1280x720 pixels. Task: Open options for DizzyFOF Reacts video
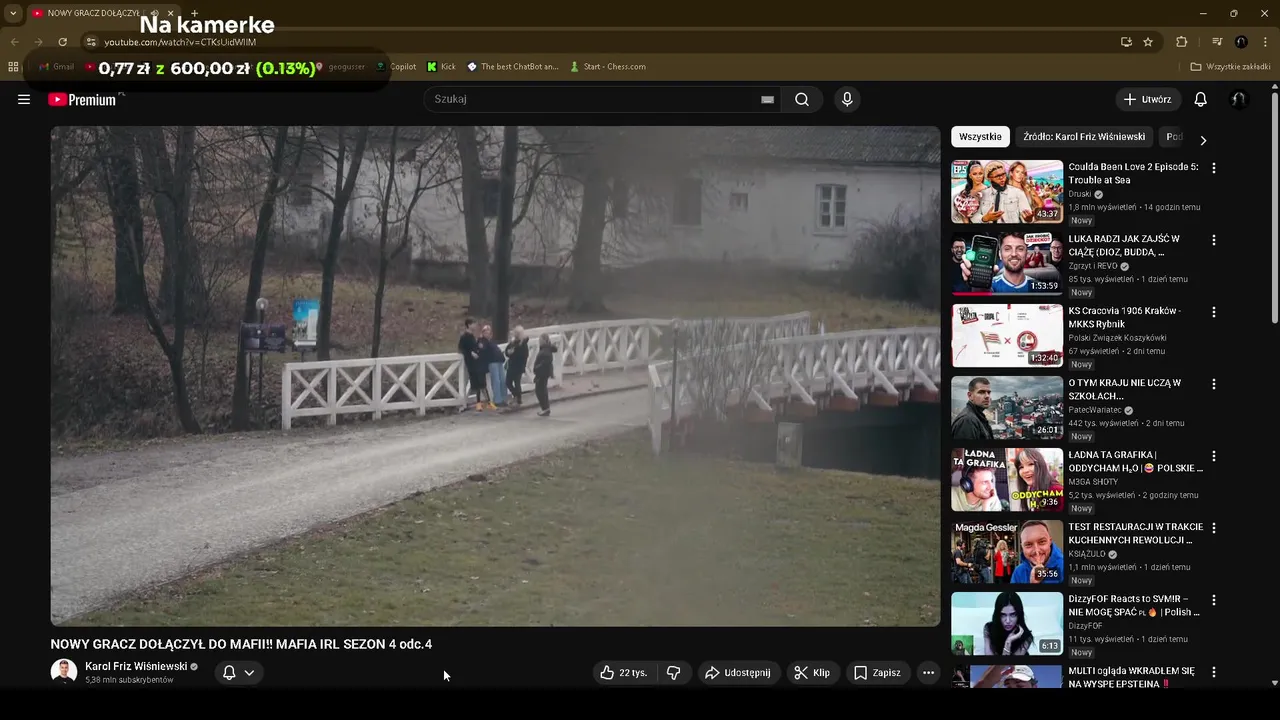(1214, 600)
